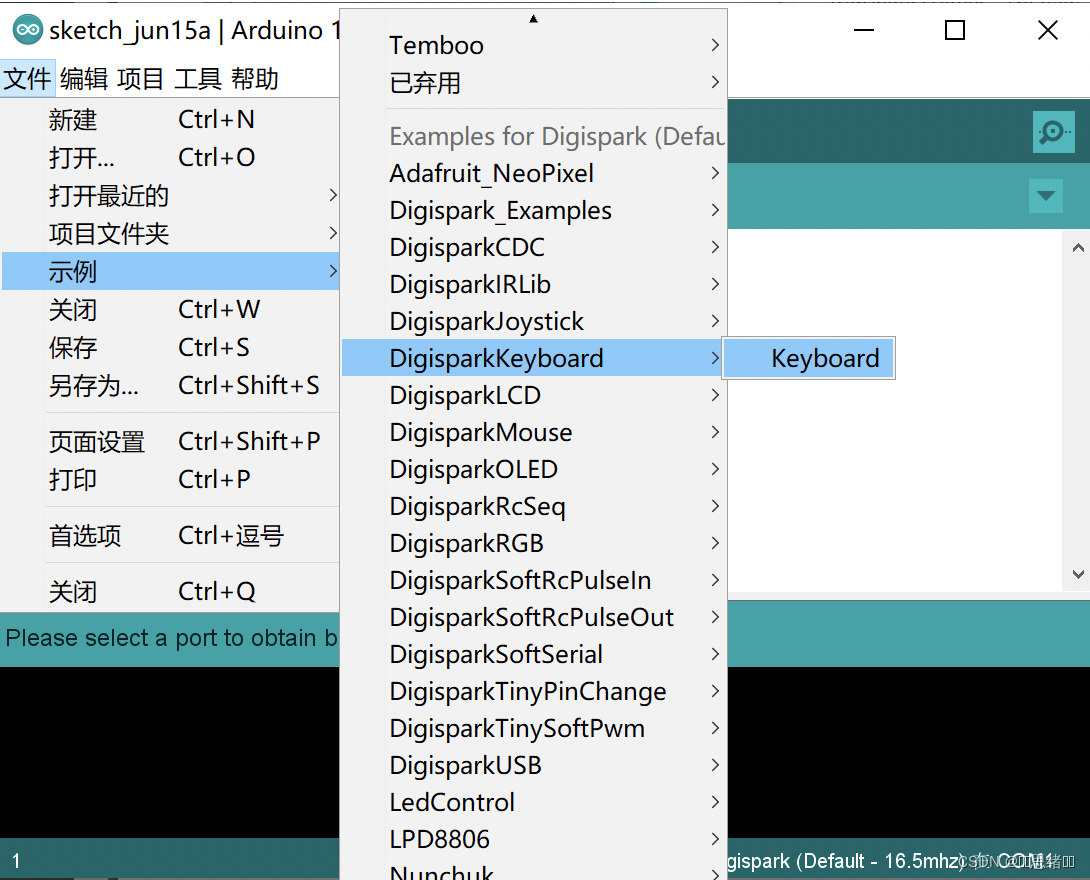Click the line number 1 in status bar
Image resolution: width=1090 pixels, height=880 pixels.
[x=16, y=861]
